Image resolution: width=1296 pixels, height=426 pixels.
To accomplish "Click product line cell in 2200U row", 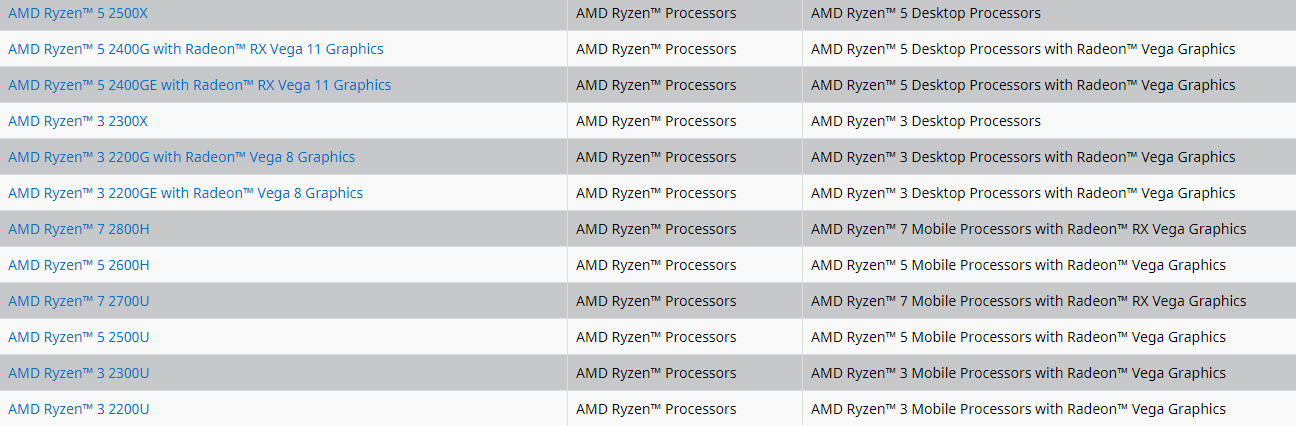I will coord(1018,409).
